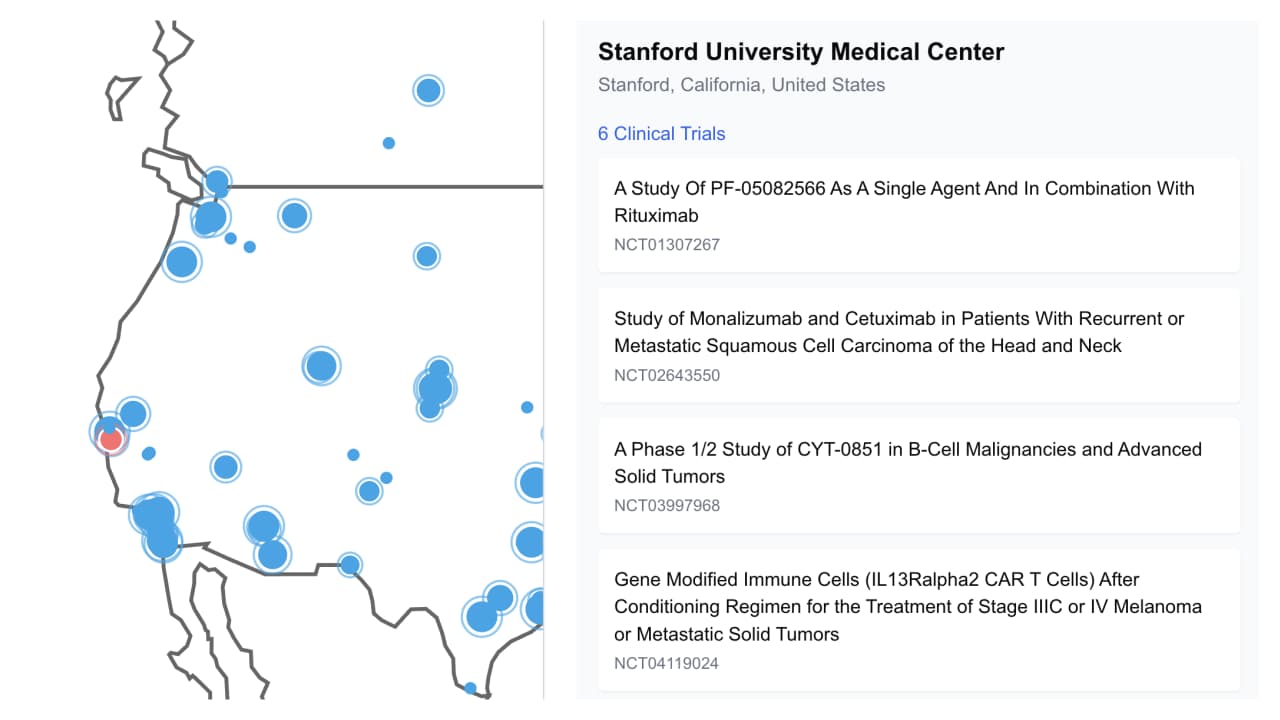Select the small dot at Texas's southern tip
Viewport: 1280px width, 720px height.
click(470, 688)
